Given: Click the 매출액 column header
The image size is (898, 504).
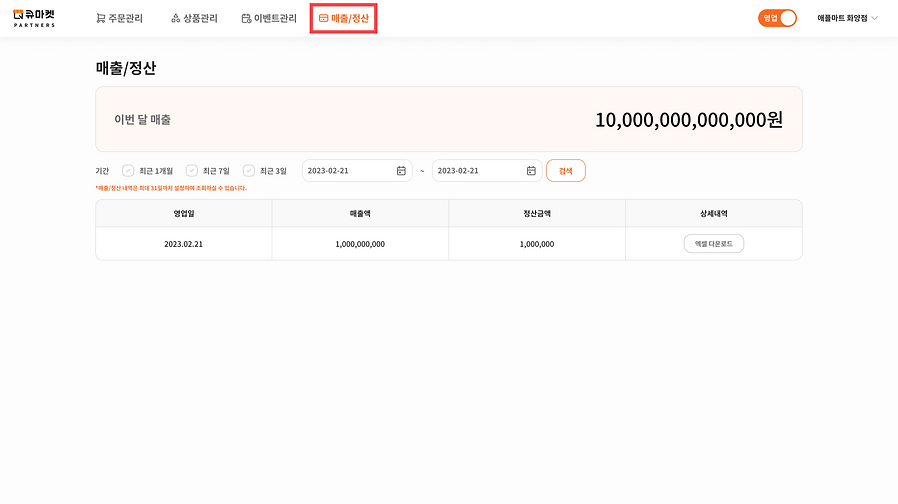Looking at the screenshot, I should click(x=360, y=213).
